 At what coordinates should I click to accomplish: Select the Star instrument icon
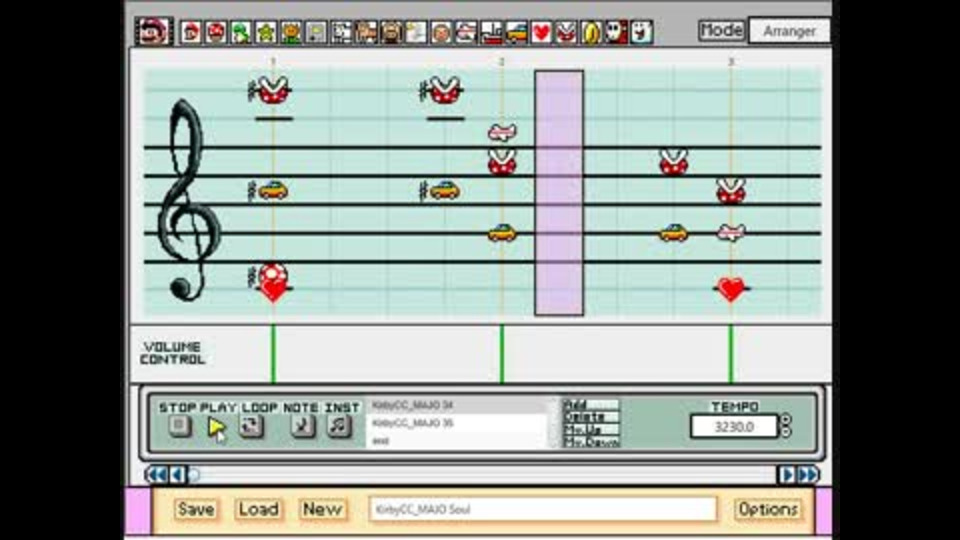pos(266,32)
